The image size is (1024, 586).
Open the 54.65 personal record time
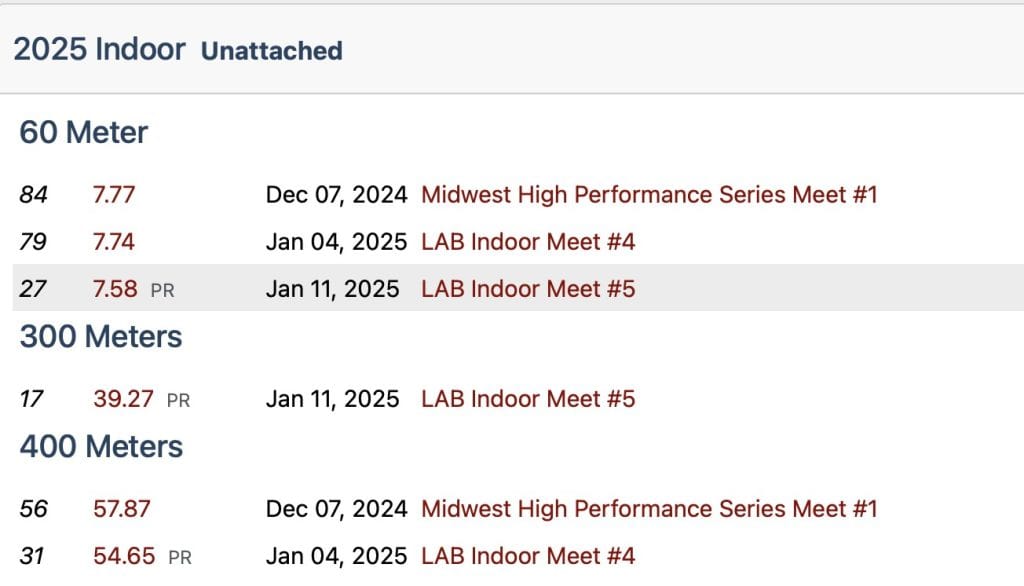pyautogui.click(x=123, y=556)
